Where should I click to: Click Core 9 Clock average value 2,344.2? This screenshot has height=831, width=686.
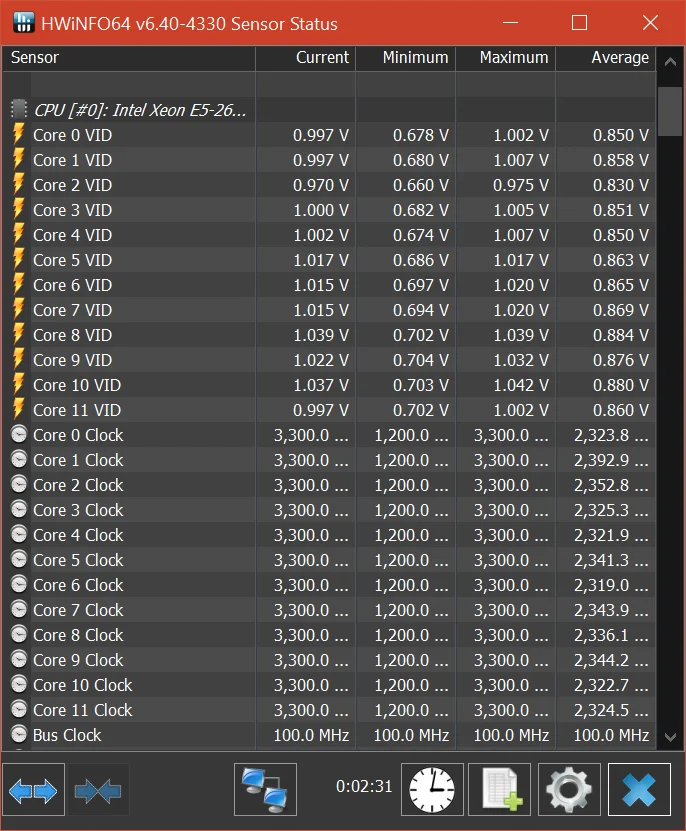[x=611, y=660]
